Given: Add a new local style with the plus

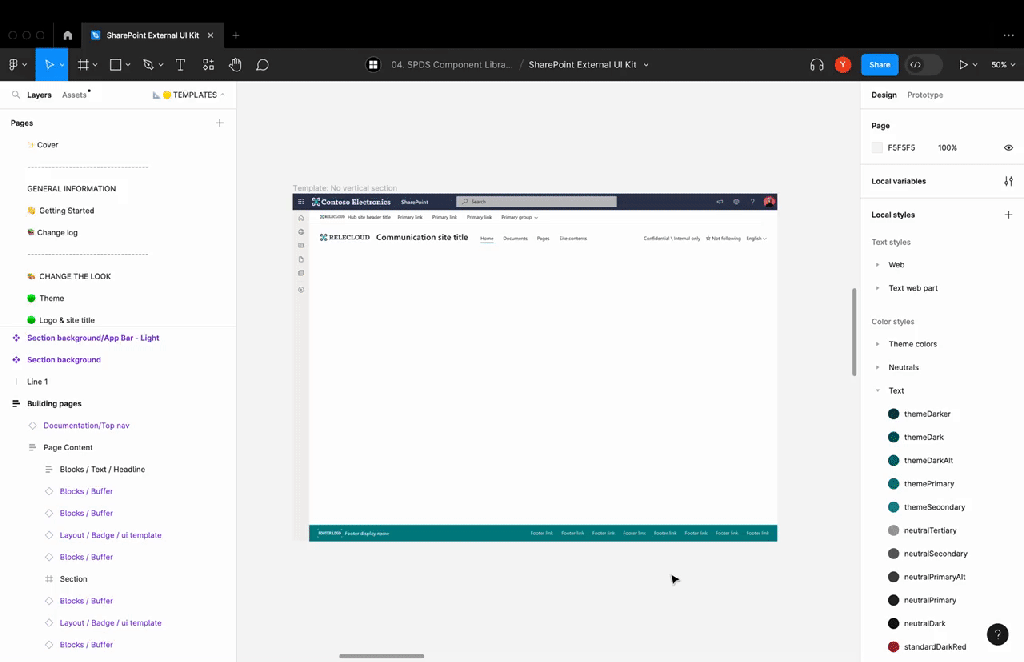Looking at the screenshot, I should tap(1008, 214).
